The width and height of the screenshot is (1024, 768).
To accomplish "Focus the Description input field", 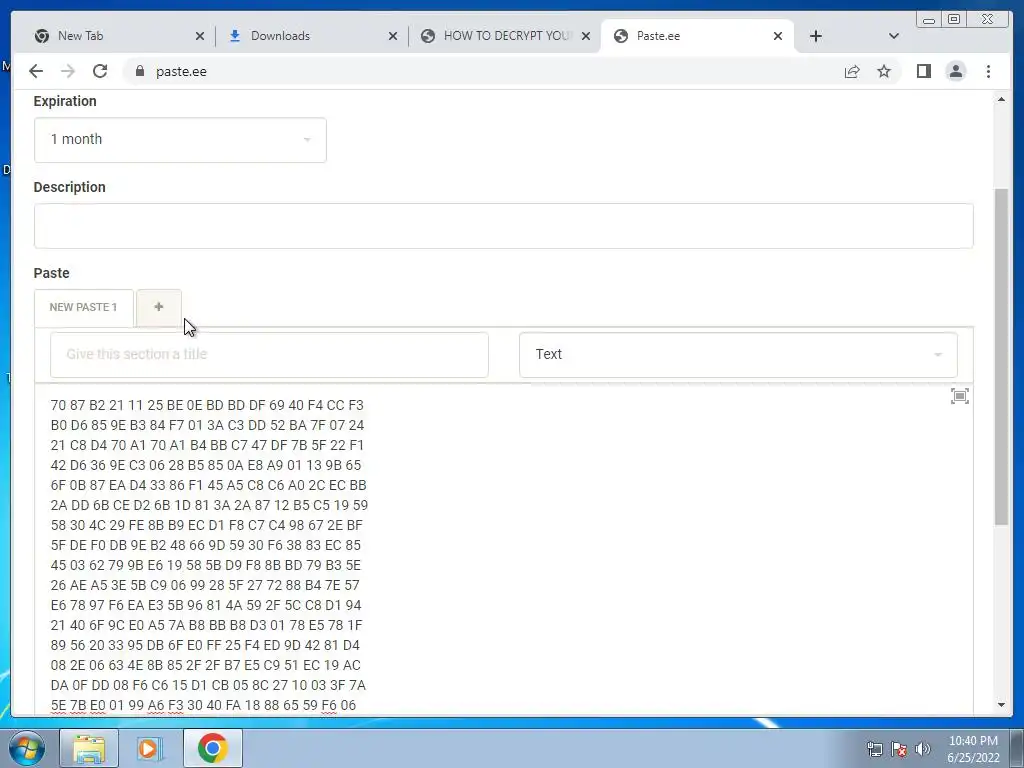I will coord(504,226).
